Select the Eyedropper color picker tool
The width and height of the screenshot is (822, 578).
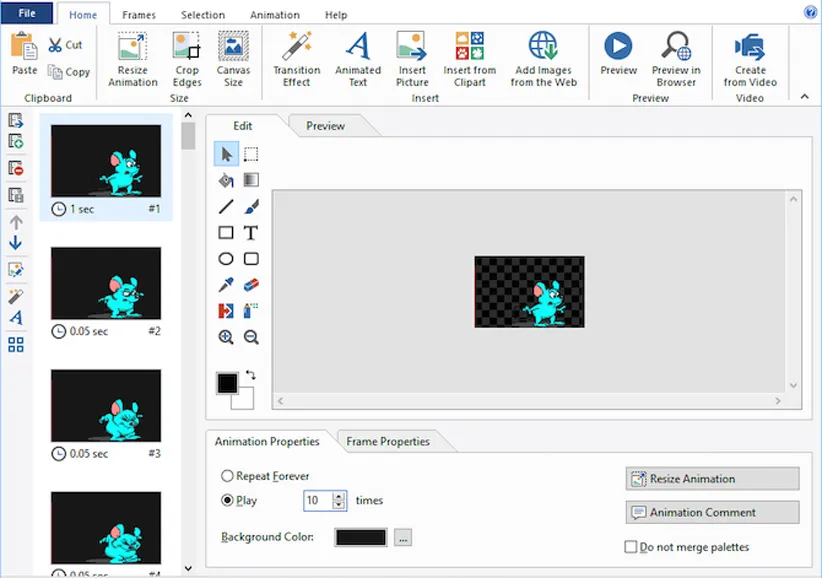pos(226,285)
